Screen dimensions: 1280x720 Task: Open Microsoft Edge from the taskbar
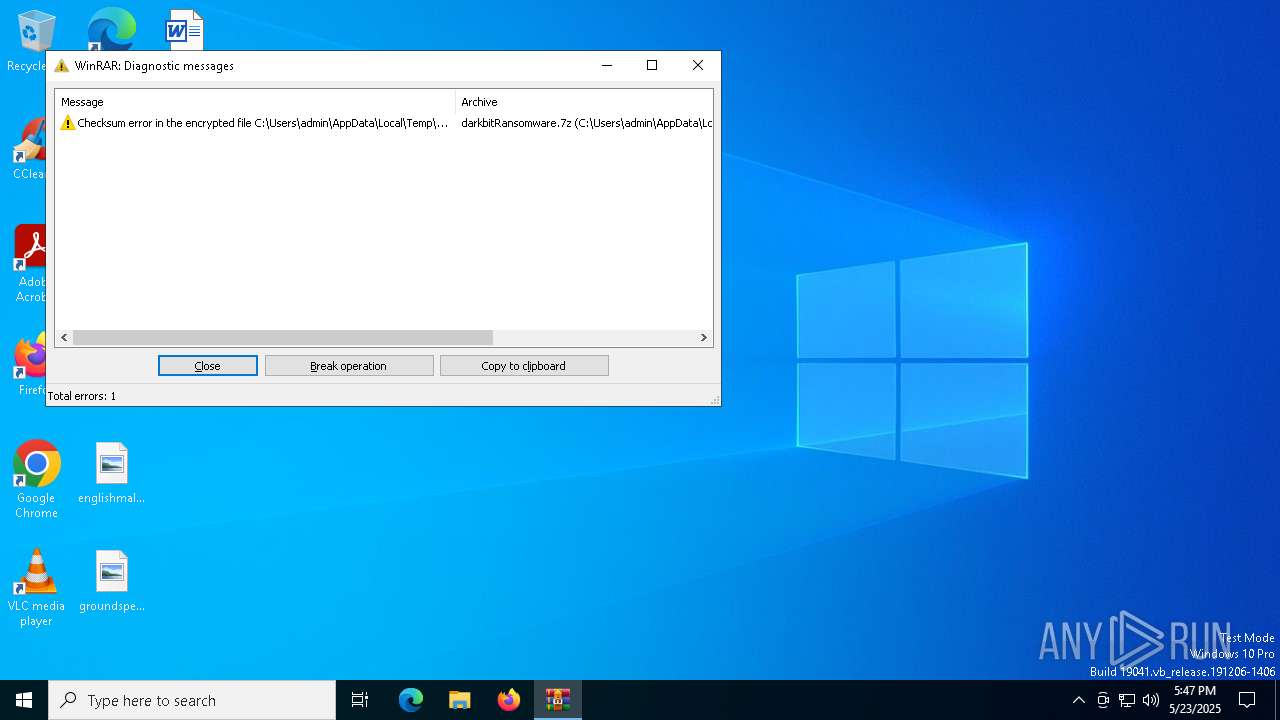[411, 700]
